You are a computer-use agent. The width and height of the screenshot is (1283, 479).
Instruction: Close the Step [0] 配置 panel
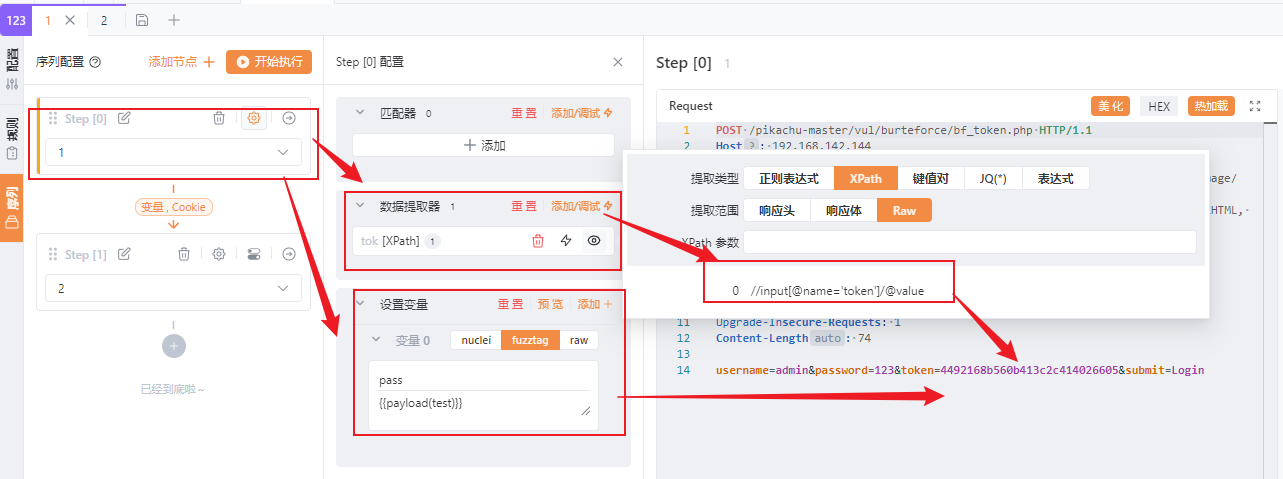click(x=618, y=62)
